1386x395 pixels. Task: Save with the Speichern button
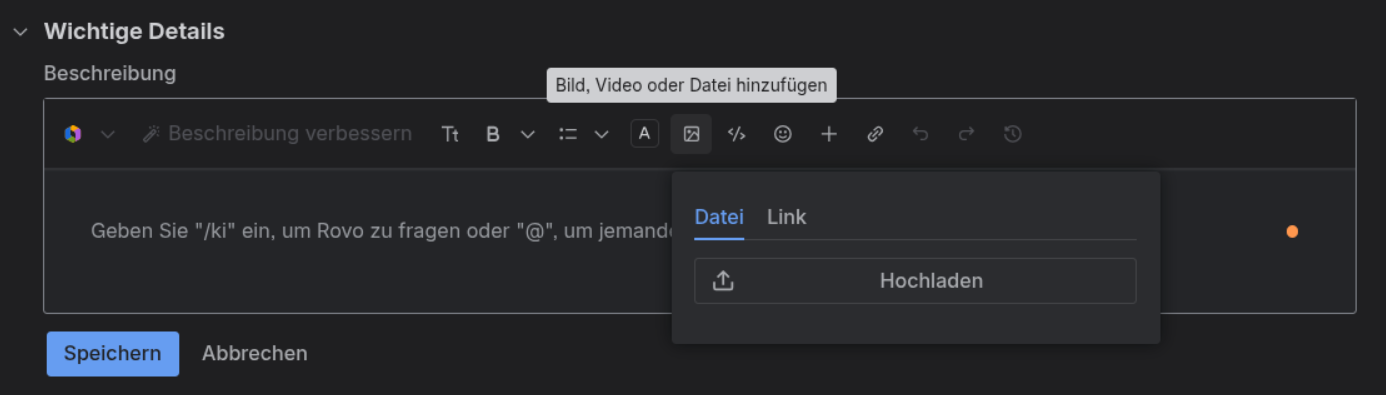(113, 354)
